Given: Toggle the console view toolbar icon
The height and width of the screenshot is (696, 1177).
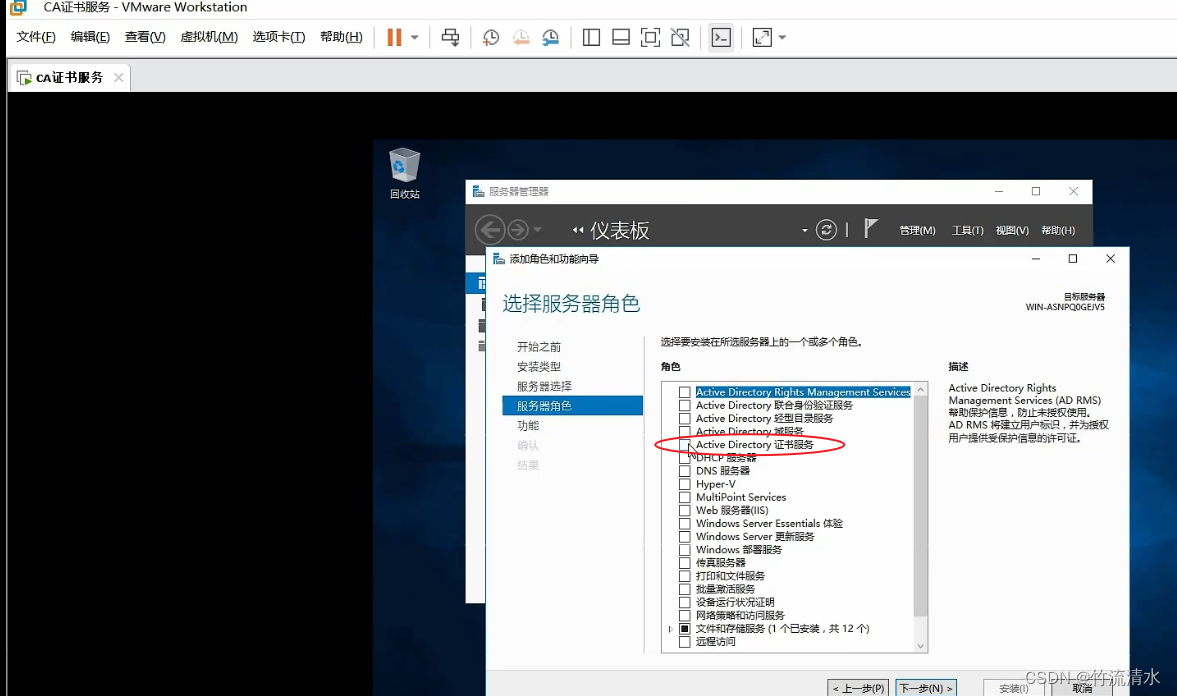Looking at the screenshot, I should click(721, 38).
